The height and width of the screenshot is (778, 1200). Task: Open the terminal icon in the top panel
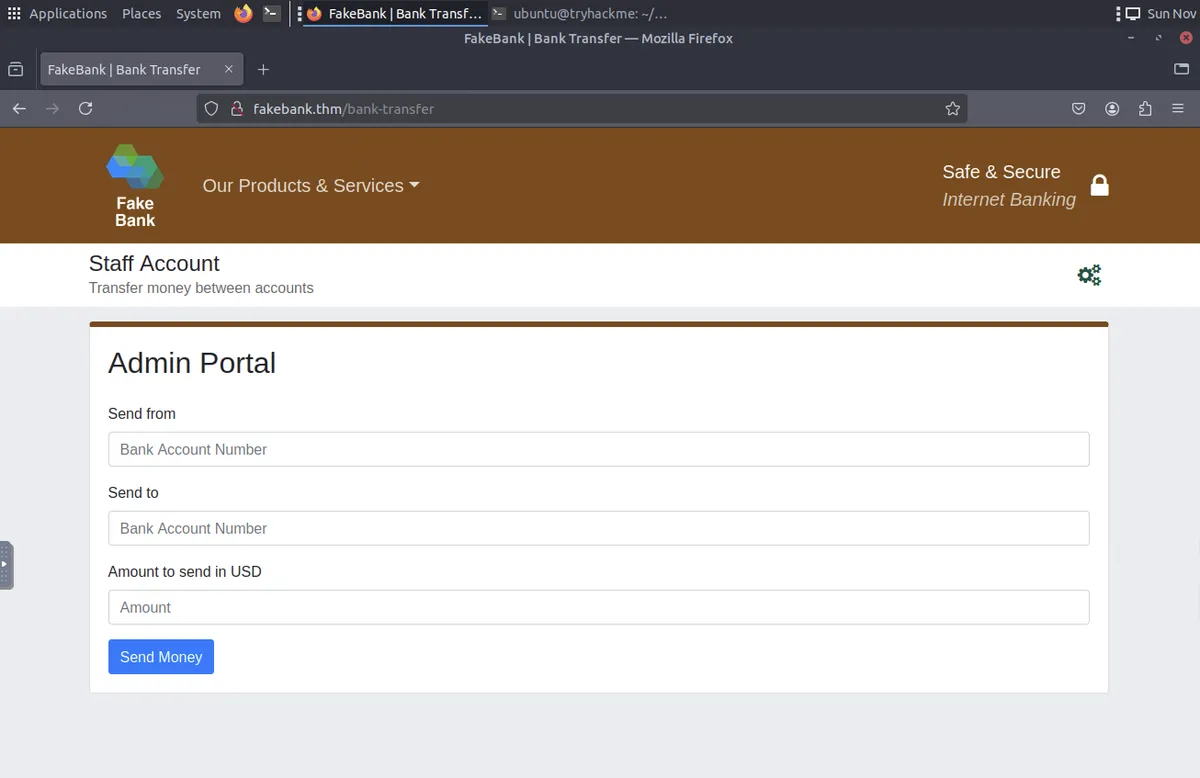pos(271,13)
